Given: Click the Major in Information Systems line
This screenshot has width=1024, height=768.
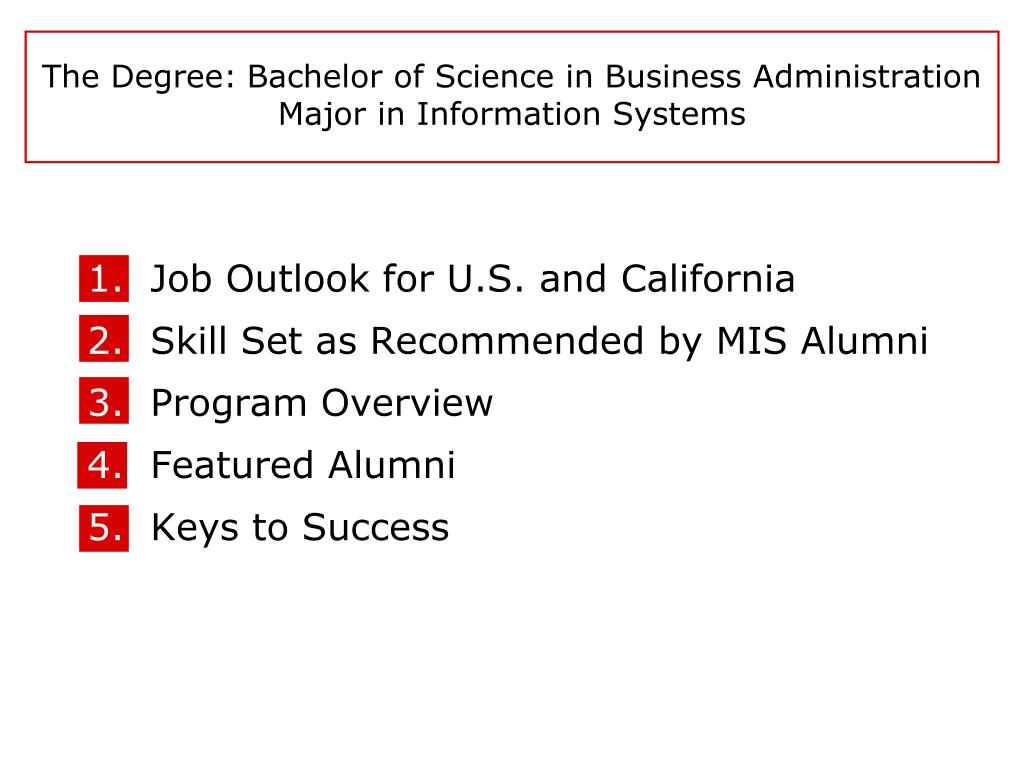Looking at the screenshot, I should 512,114.
